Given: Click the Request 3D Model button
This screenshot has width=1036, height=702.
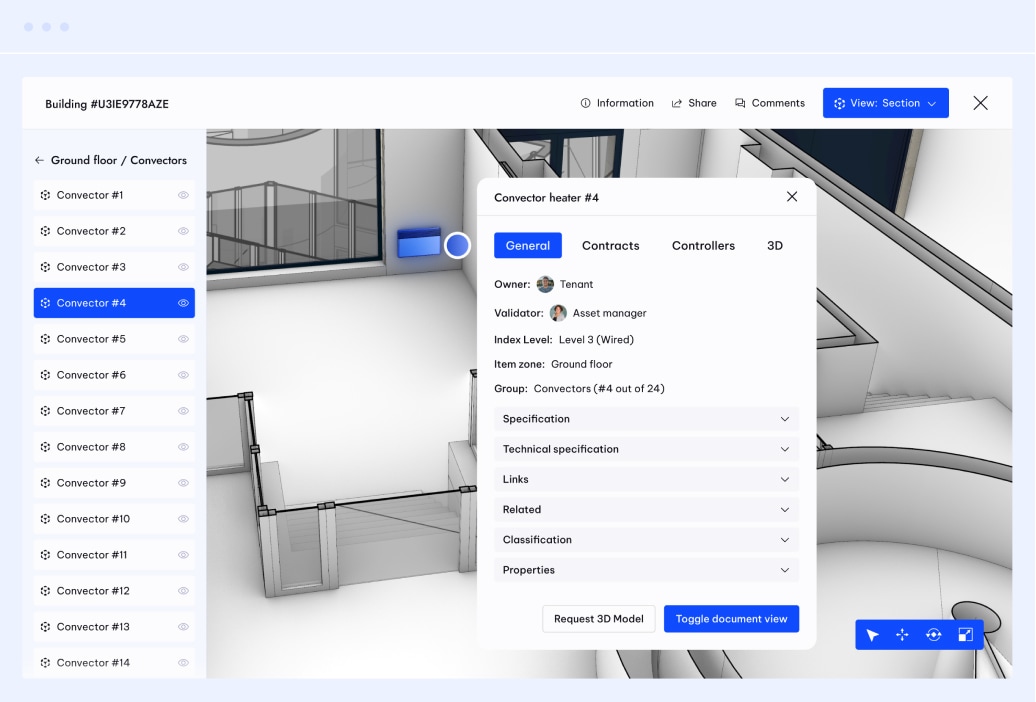Looking at the screenshot, I should 599,619.
